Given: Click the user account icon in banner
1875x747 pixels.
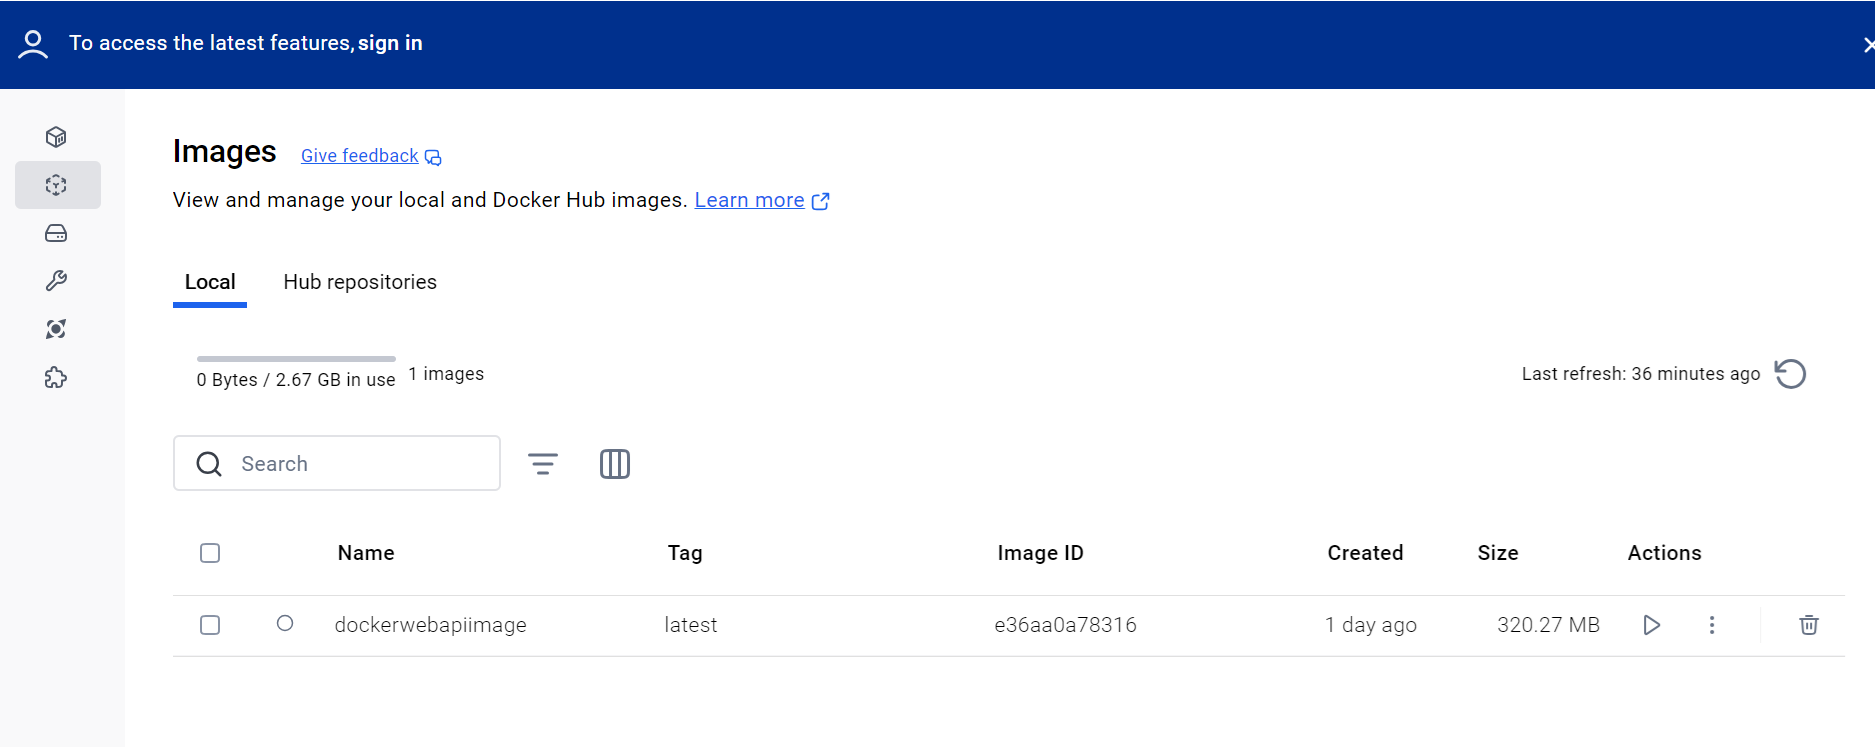Looking at the screenshot, I should tap(33, 44).
